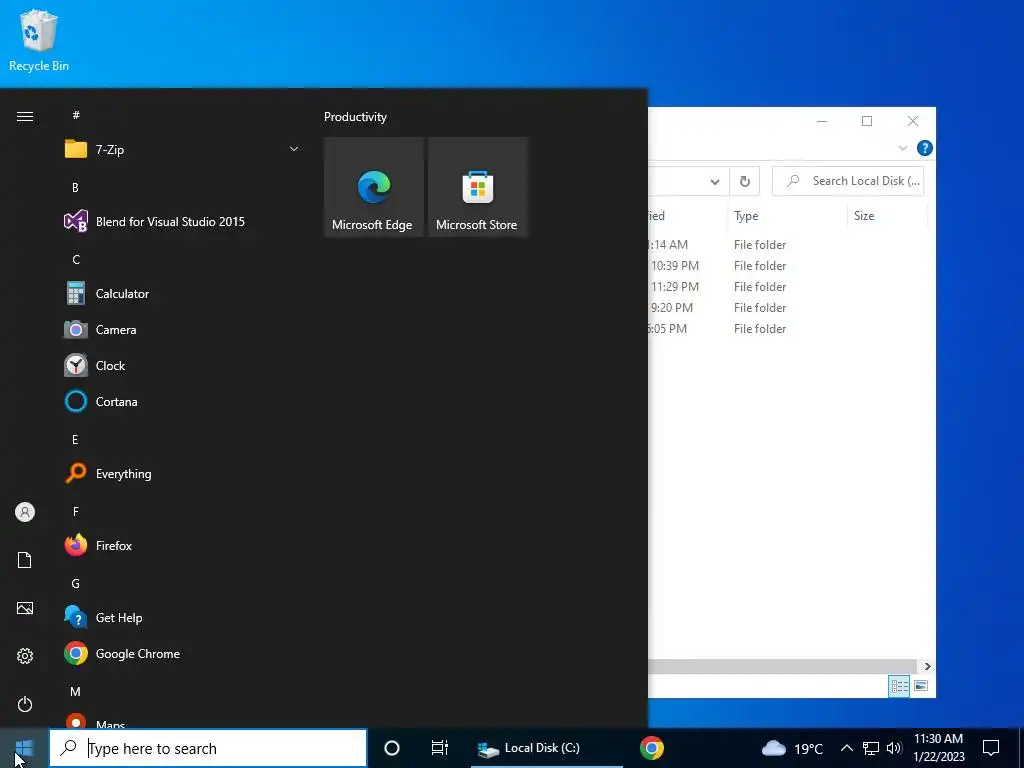Open Settings gear in the Start sidebar

[x=25, y=656]
